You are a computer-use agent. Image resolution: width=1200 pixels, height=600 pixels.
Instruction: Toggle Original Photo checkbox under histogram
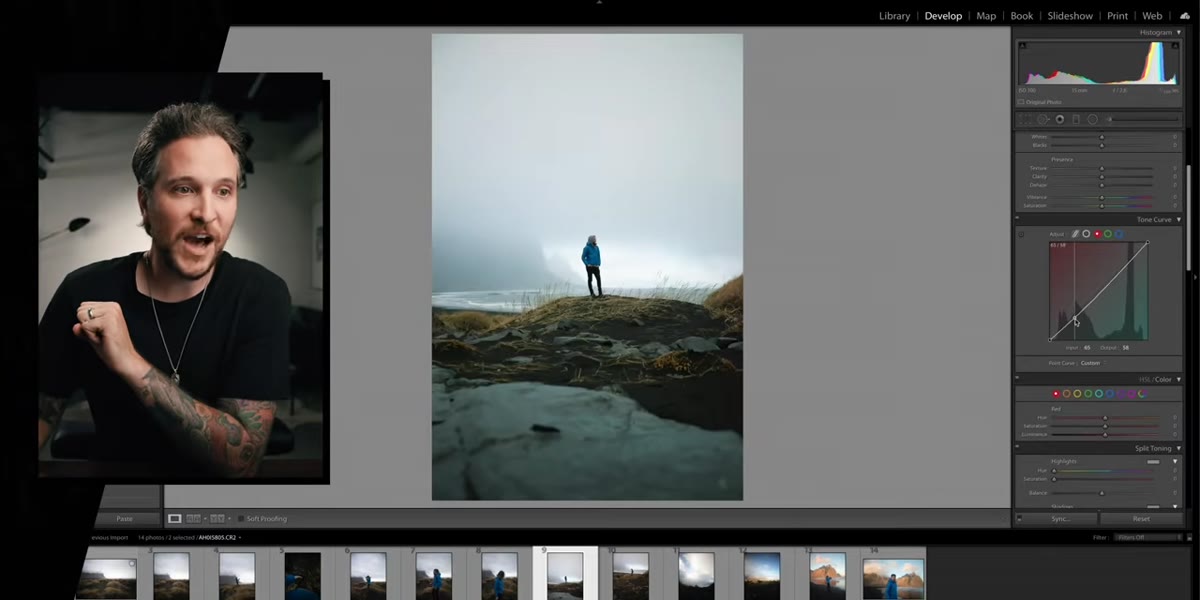(1021, 102)
